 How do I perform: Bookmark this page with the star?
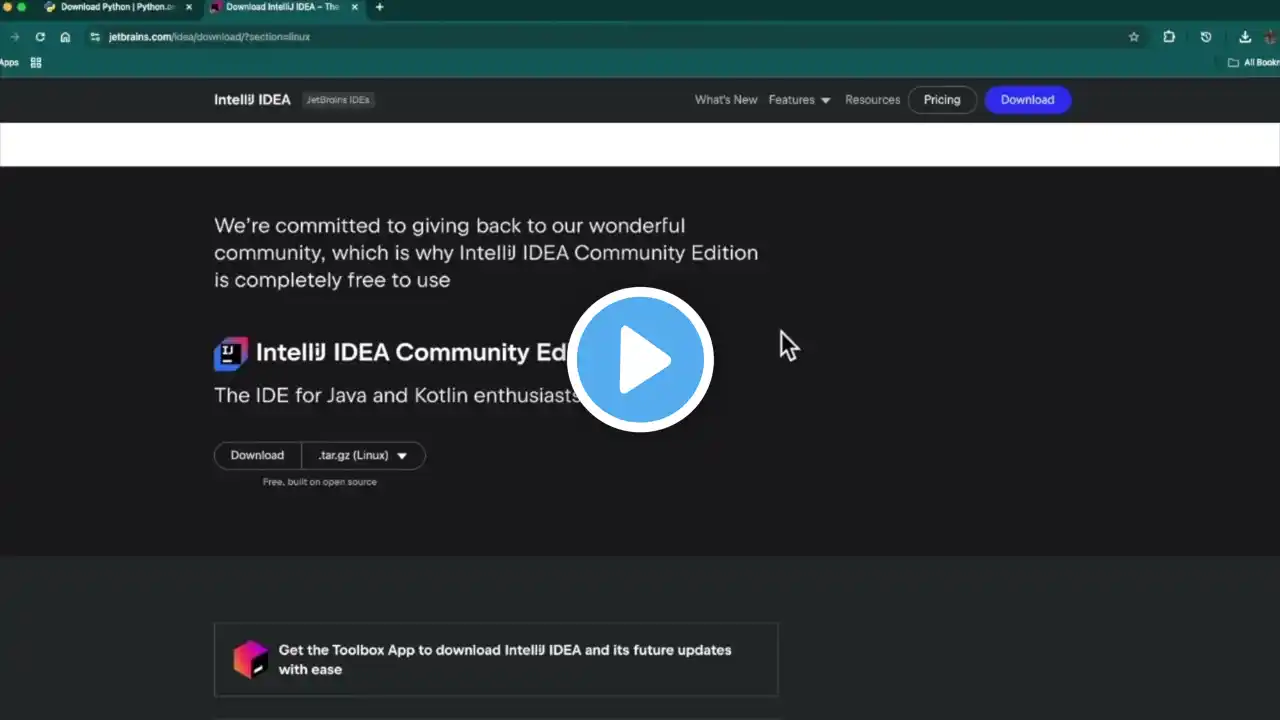click(x=1134, y=37)
